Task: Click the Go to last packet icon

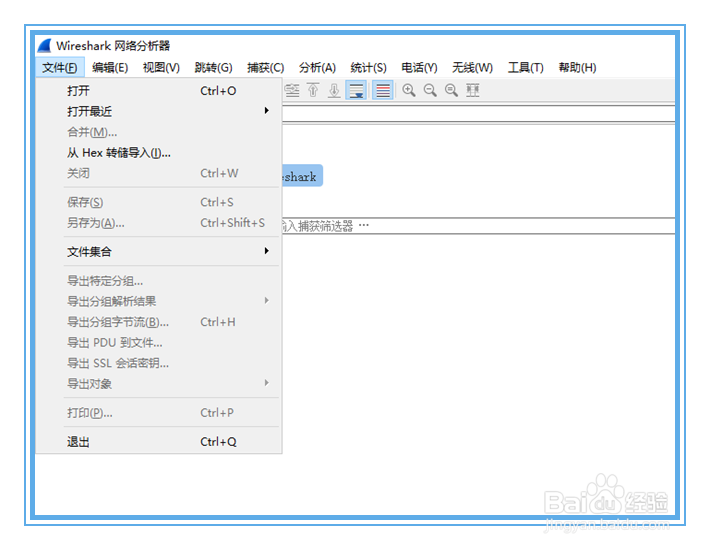Action: [x=334, y=91]
